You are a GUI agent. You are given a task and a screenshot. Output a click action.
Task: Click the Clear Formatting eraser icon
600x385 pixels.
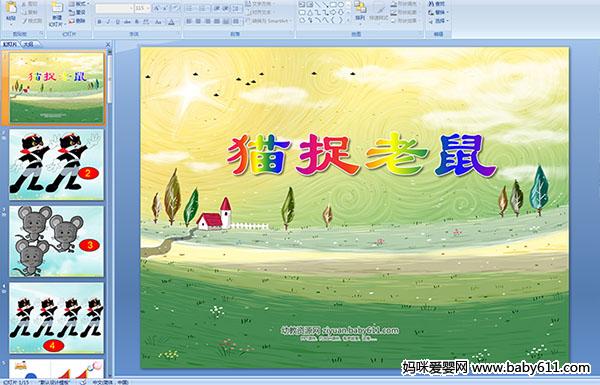coord(175,8)
